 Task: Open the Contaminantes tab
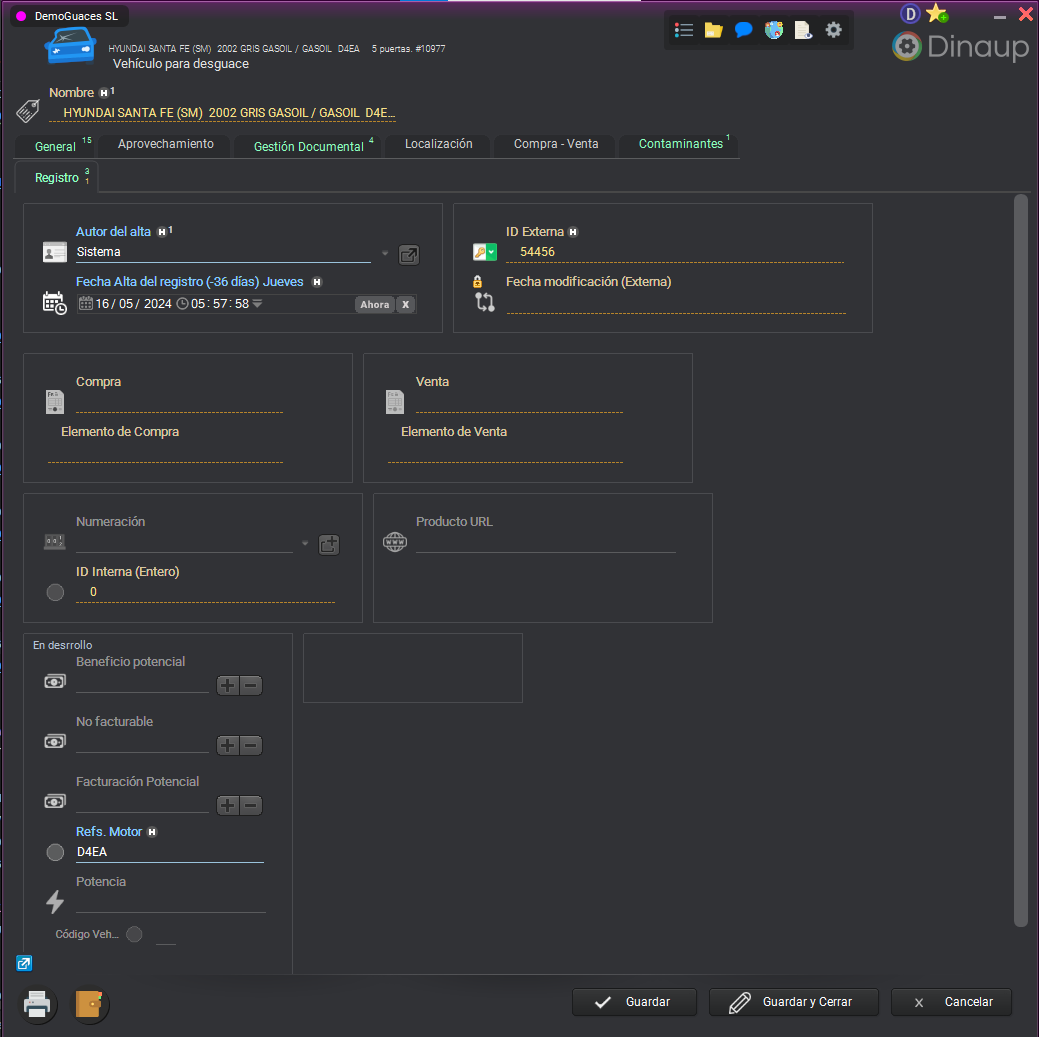[680, 144]
